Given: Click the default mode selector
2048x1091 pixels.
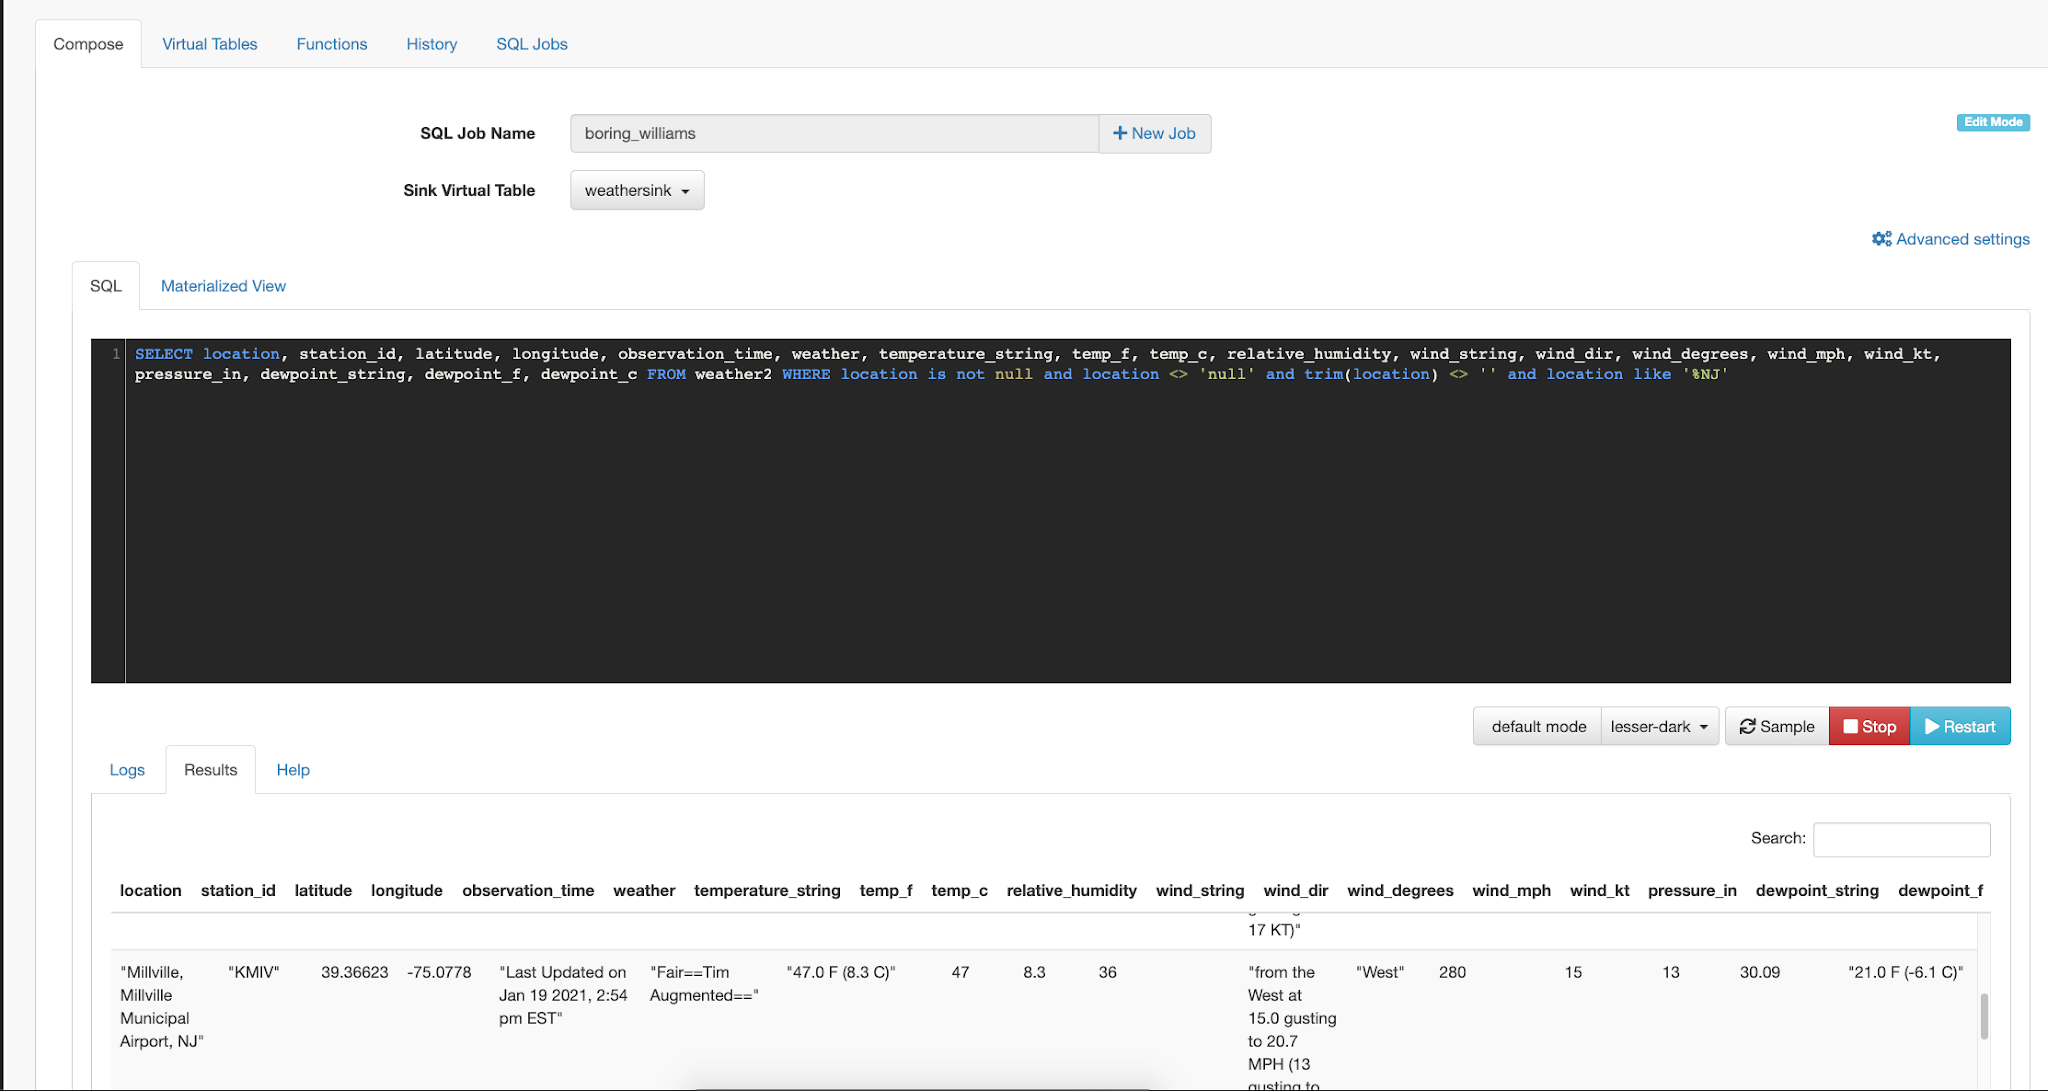Looking at the screenshot, I should [1538, 727].
